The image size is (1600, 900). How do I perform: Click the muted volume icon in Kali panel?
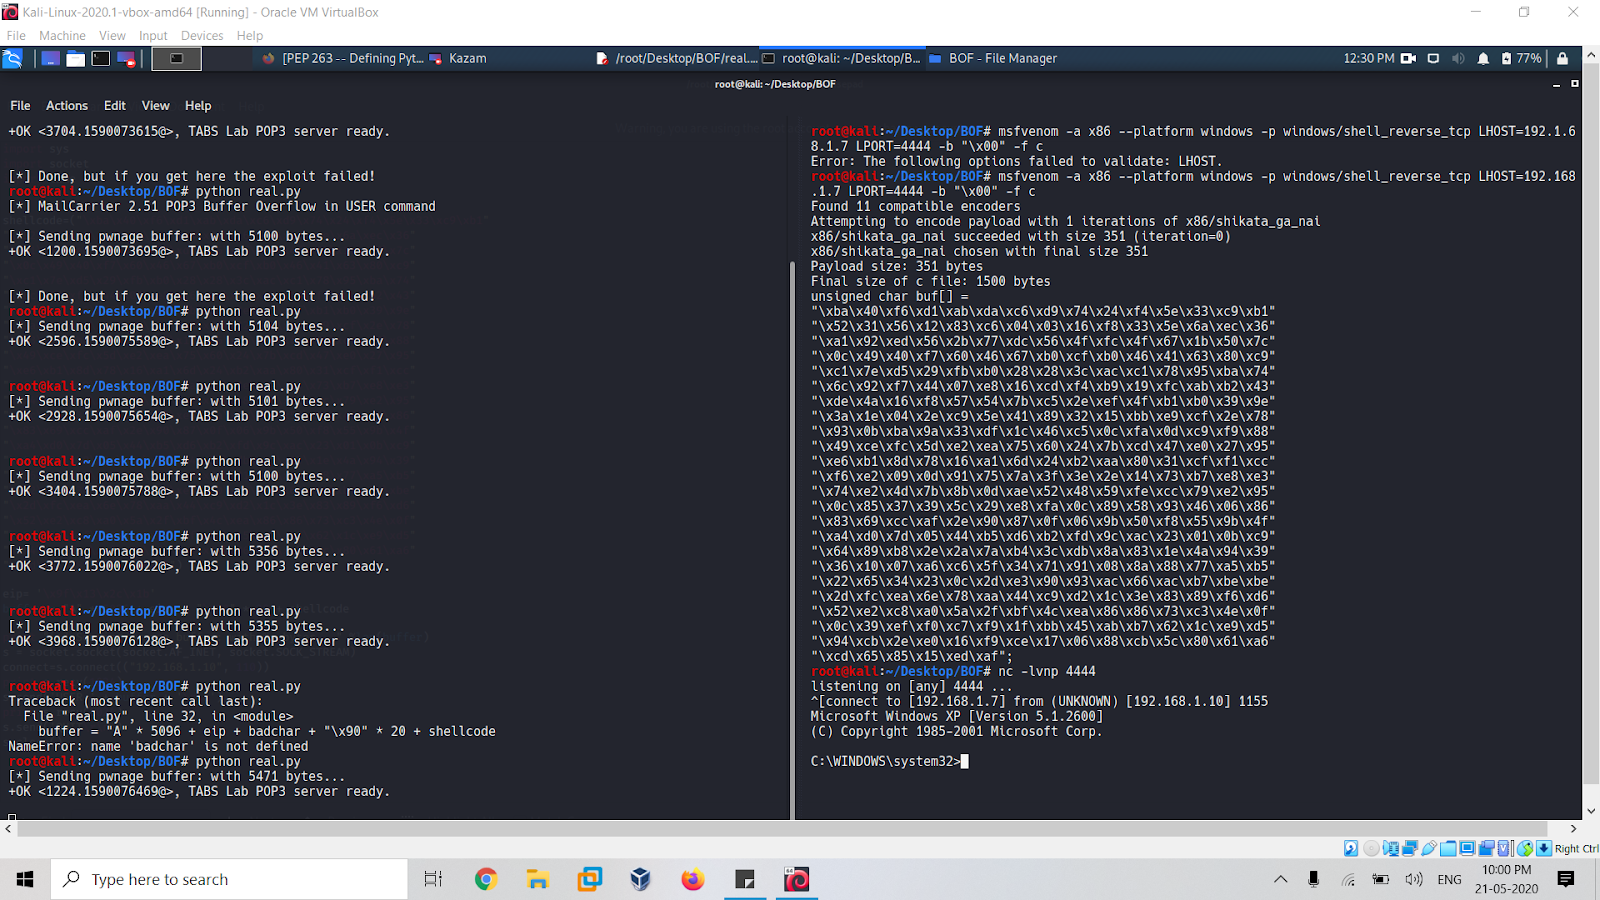click(x=1458, y=59)
